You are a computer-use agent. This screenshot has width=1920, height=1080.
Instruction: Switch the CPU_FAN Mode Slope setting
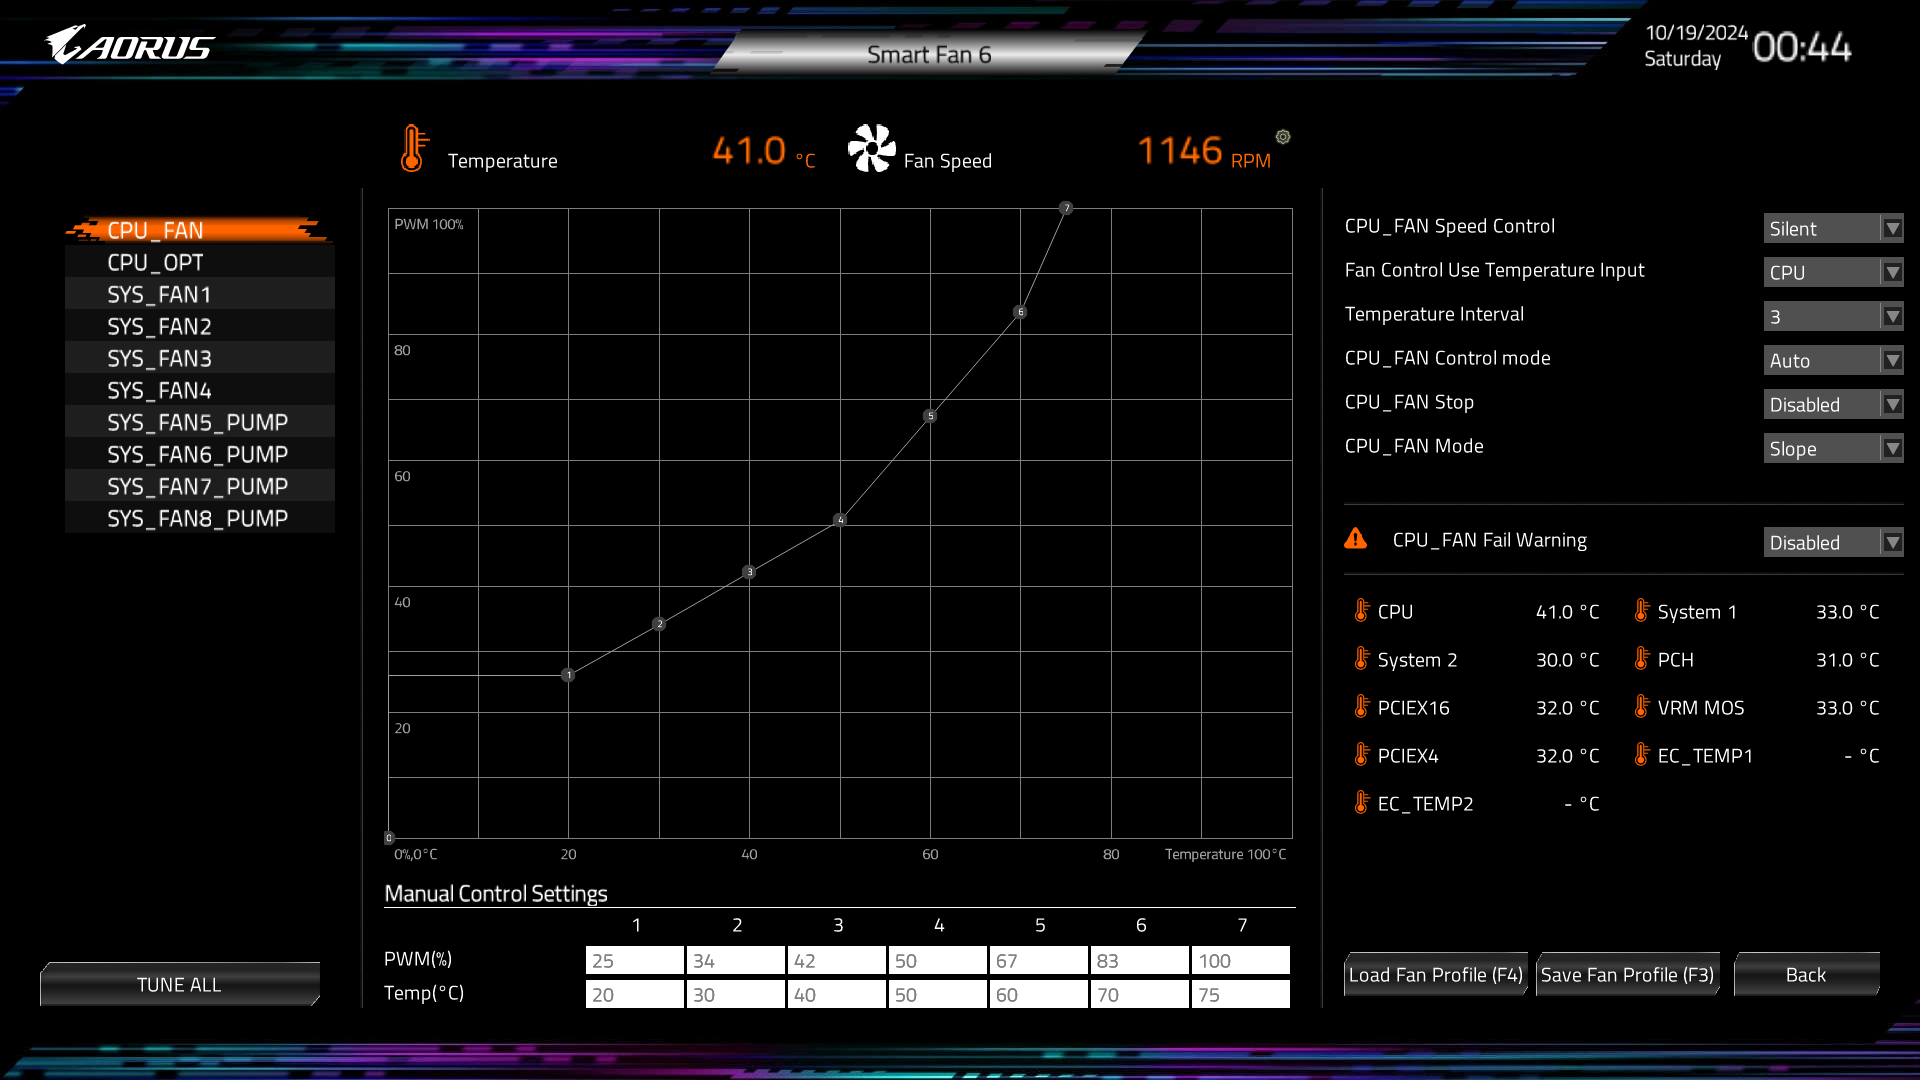coord(1832,449)
